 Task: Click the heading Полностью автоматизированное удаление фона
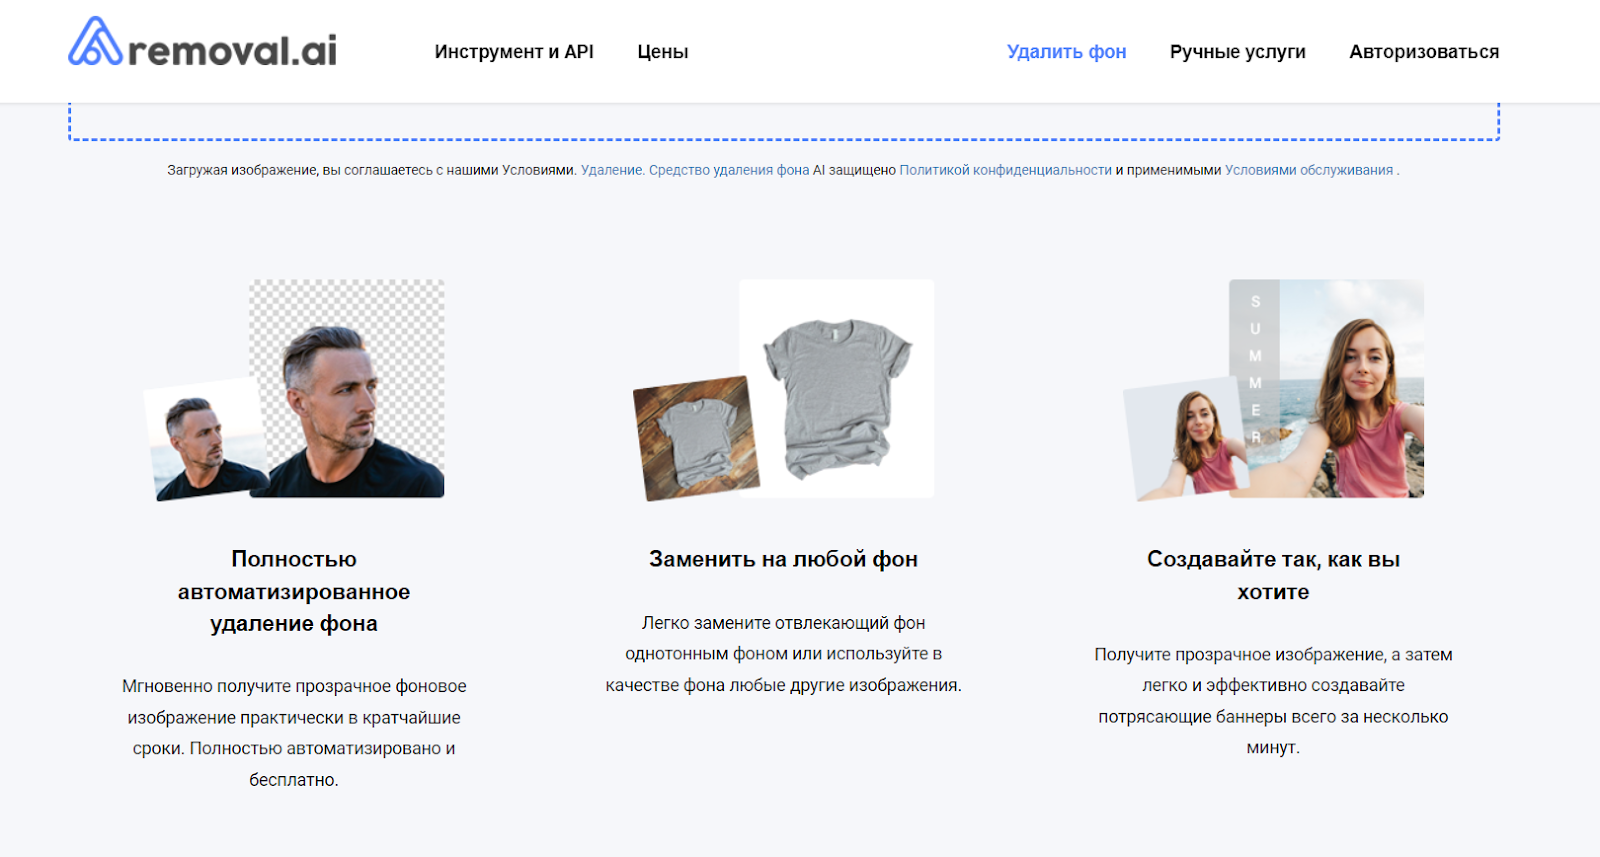pos(294,591)
